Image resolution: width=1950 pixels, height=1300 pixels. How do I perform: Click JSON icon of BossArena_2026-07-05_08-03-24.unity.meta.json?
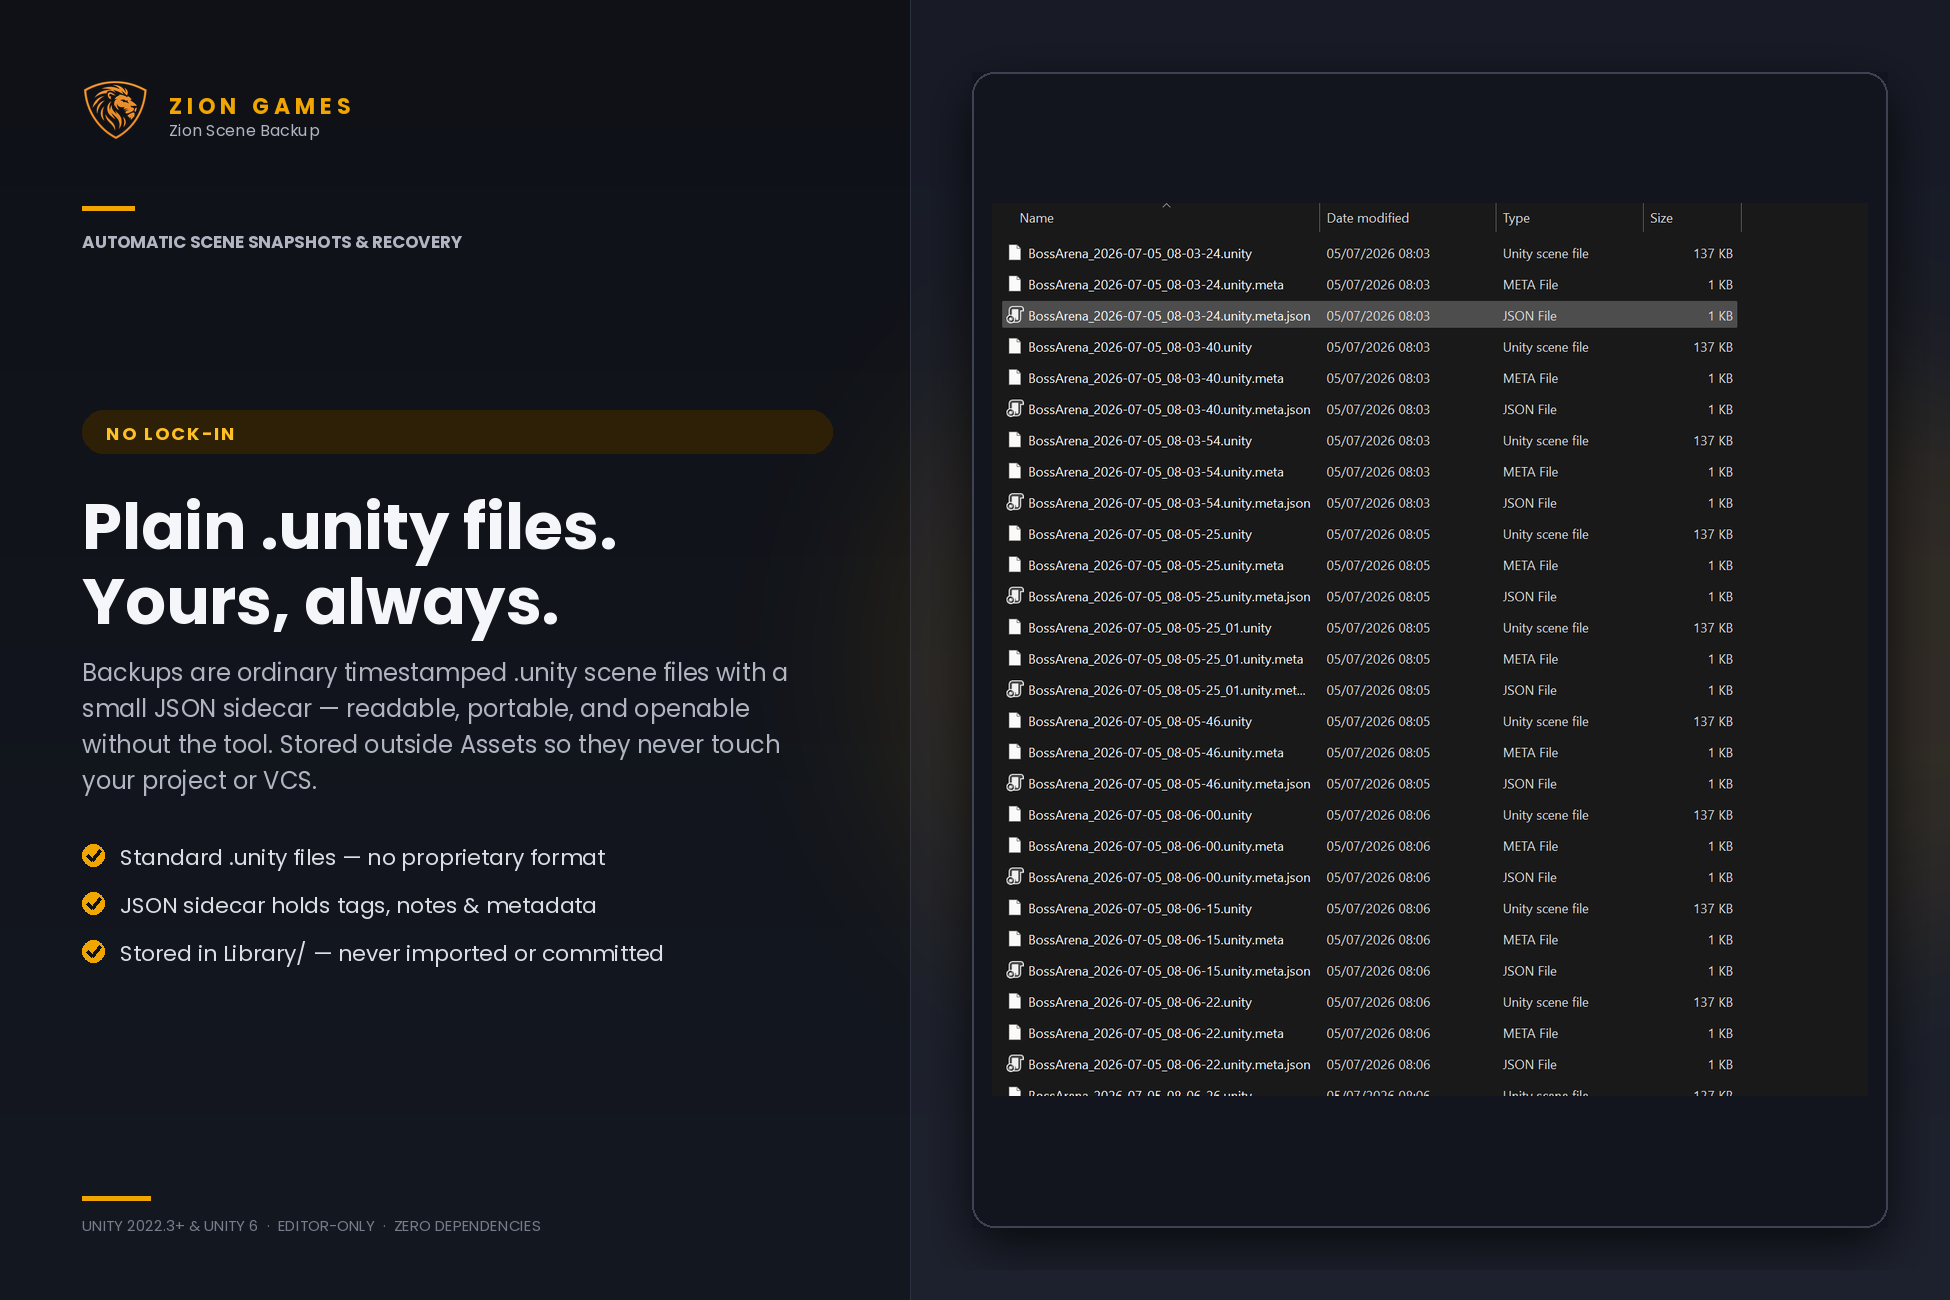click(x=1014, y=315)
